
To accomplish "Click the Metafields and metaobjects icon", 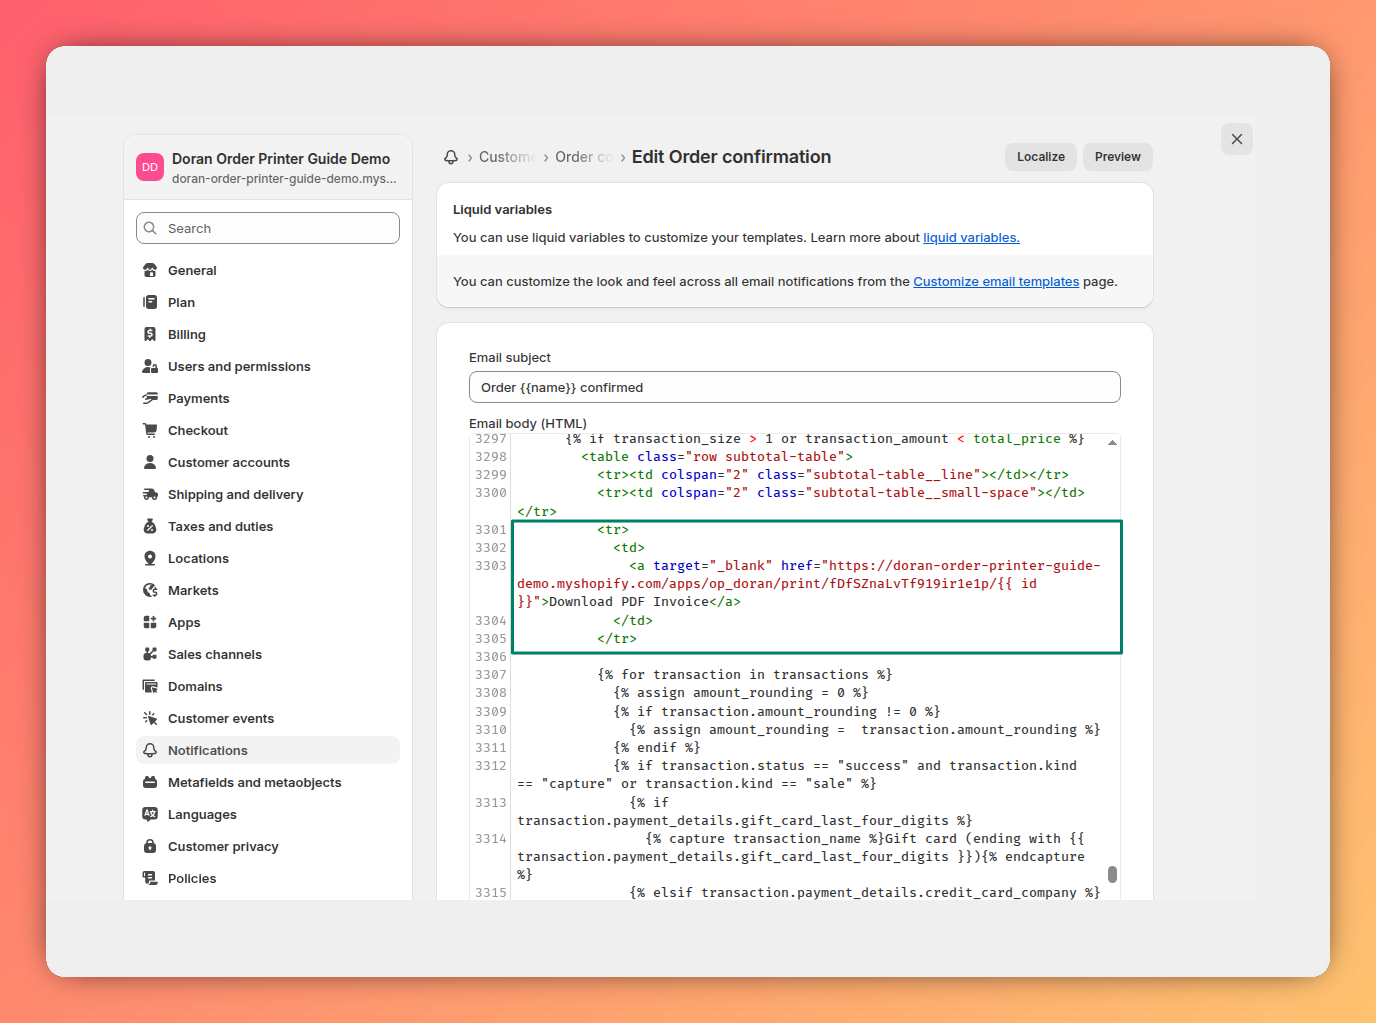I will pyautogui.click(x=150, y=782).
